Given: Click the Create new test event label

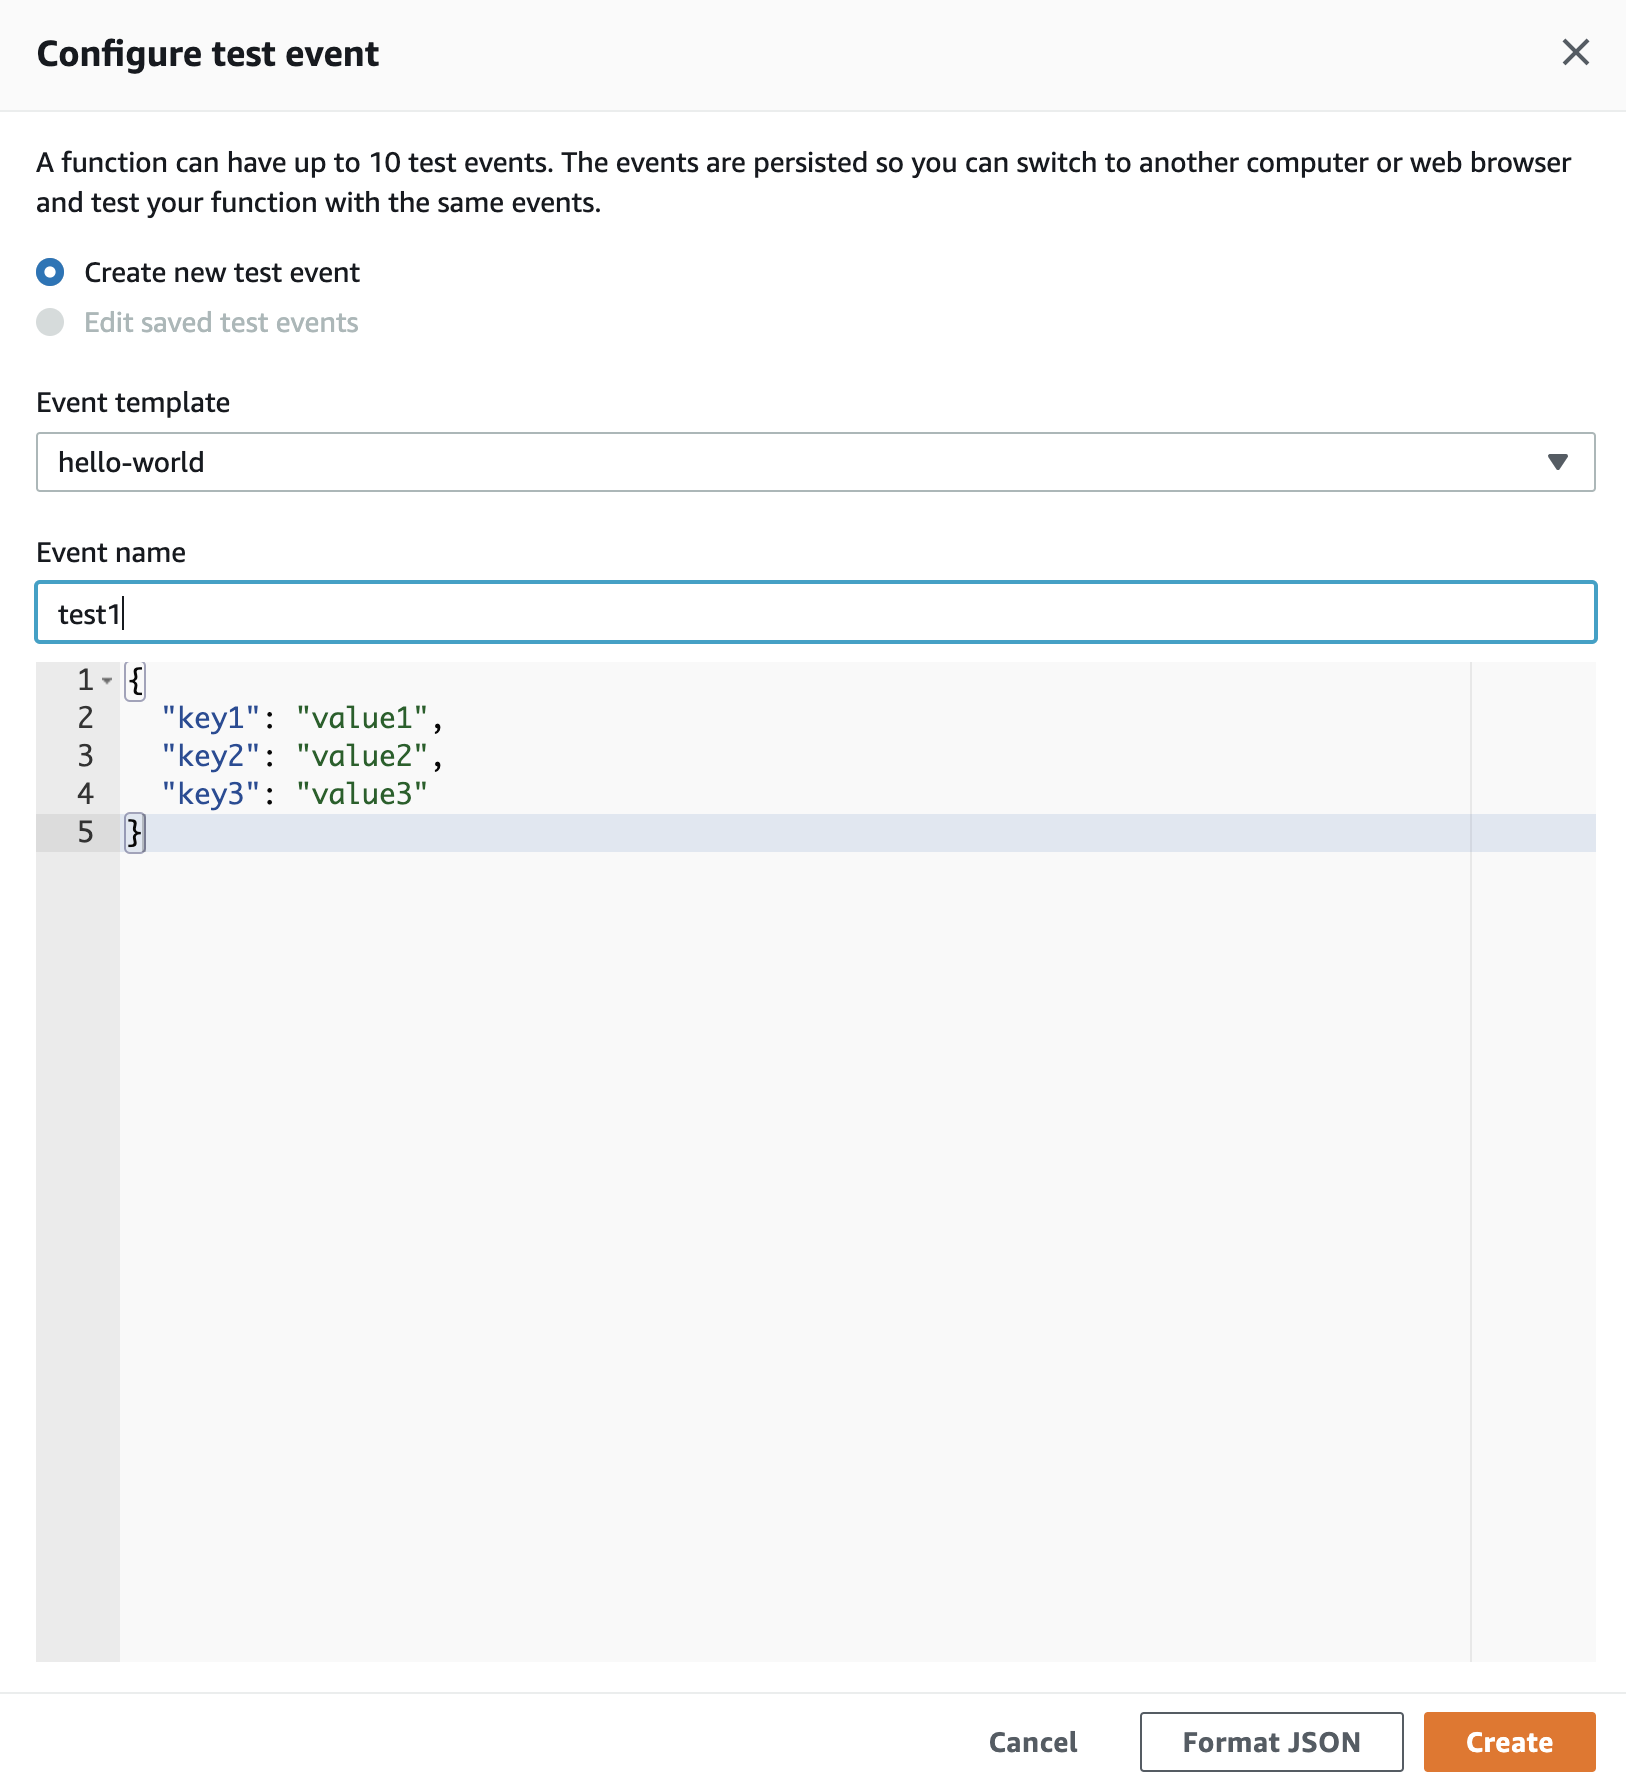Looking at the screenshot, I should pyautogui.click(x=222, y=272).
